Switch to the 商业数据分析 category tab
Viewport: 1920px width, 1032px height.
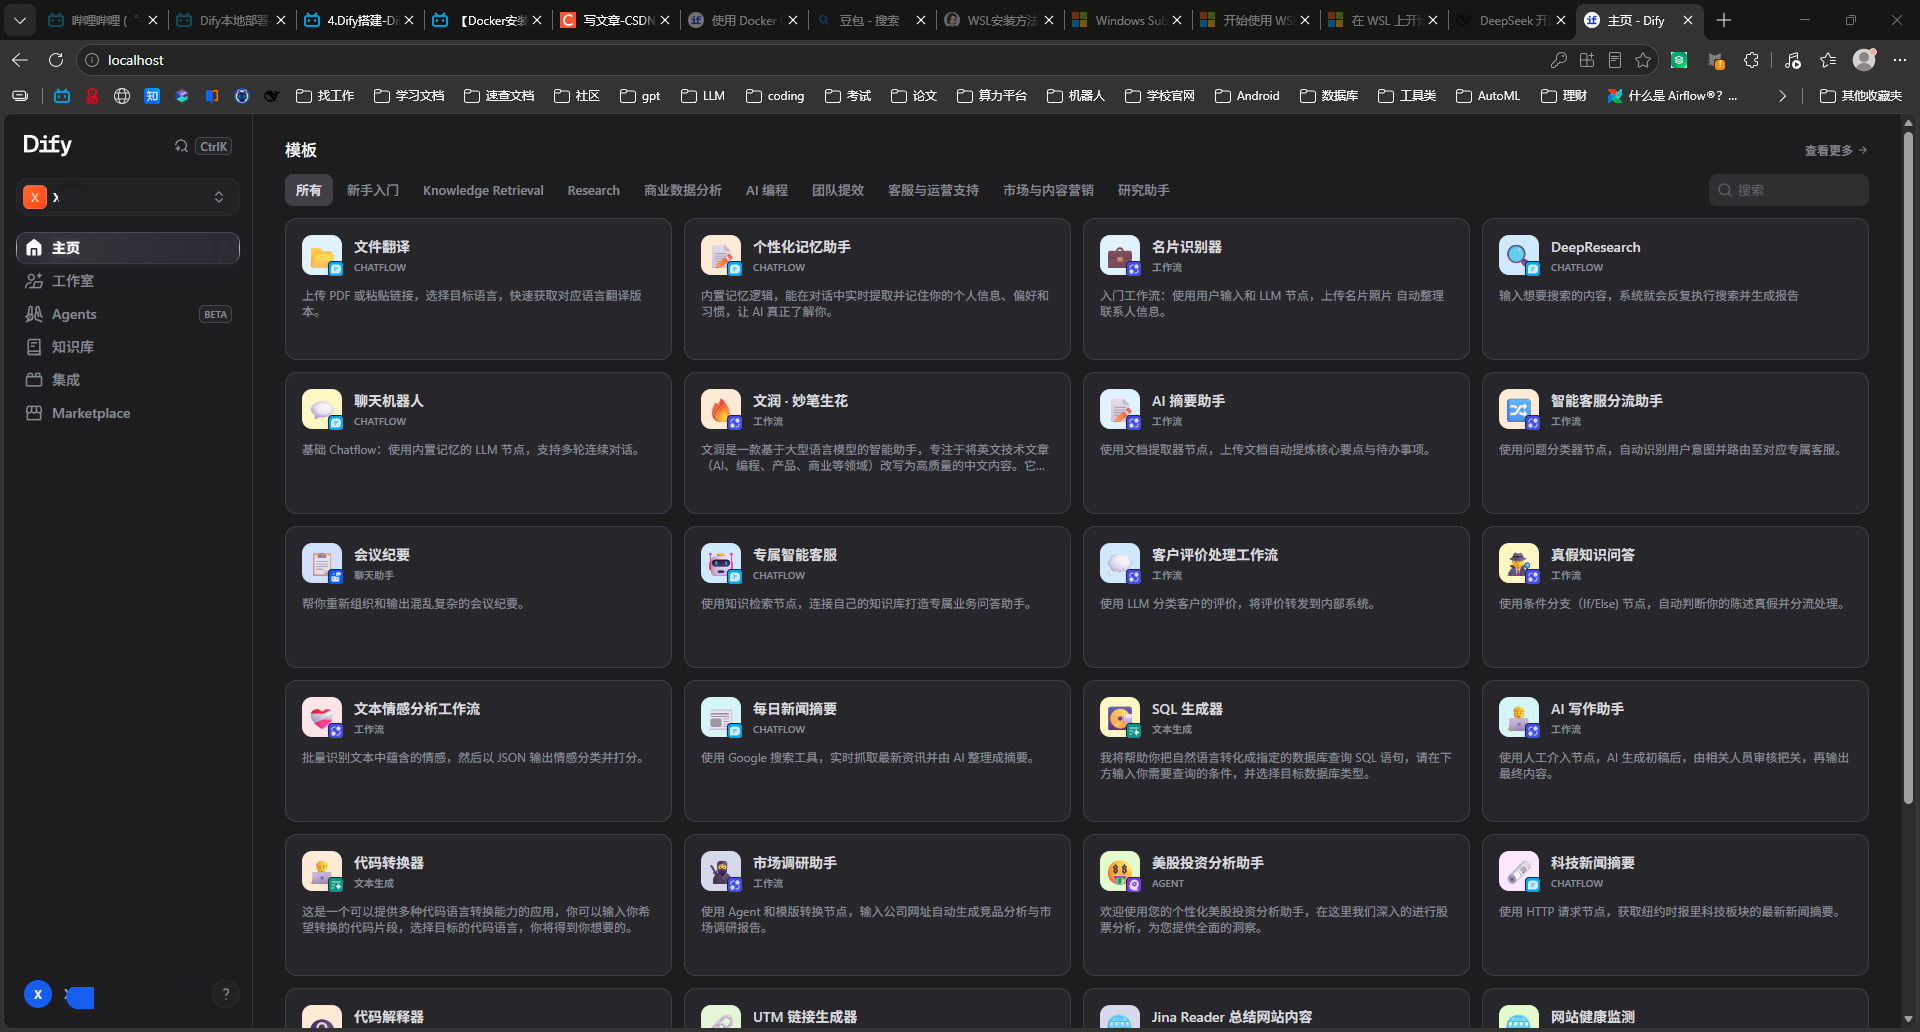click(x=683, y=190)
